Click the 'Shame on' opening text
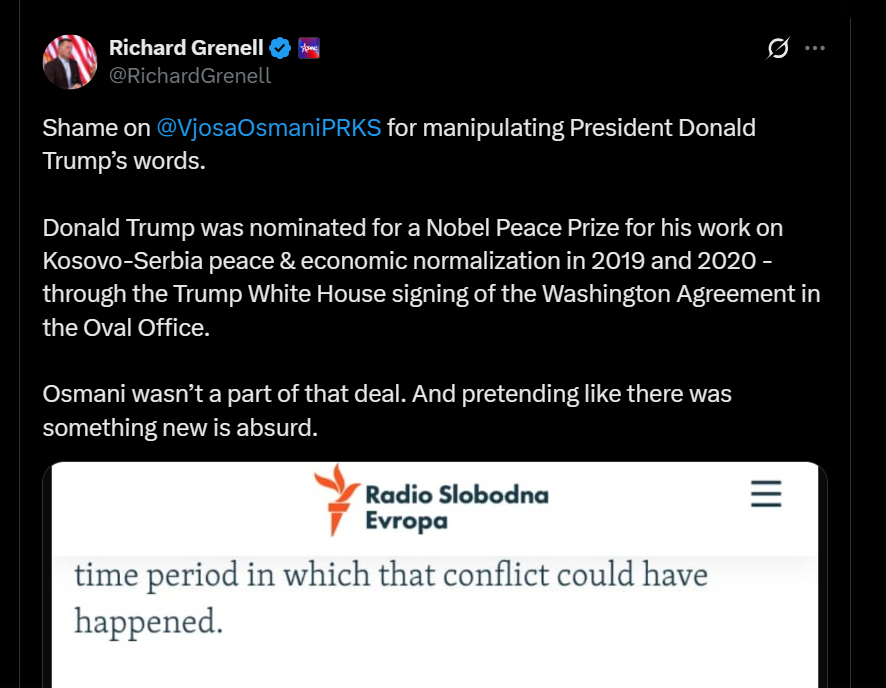This screenshot has width=886, height=688. [x=96, y=128]
